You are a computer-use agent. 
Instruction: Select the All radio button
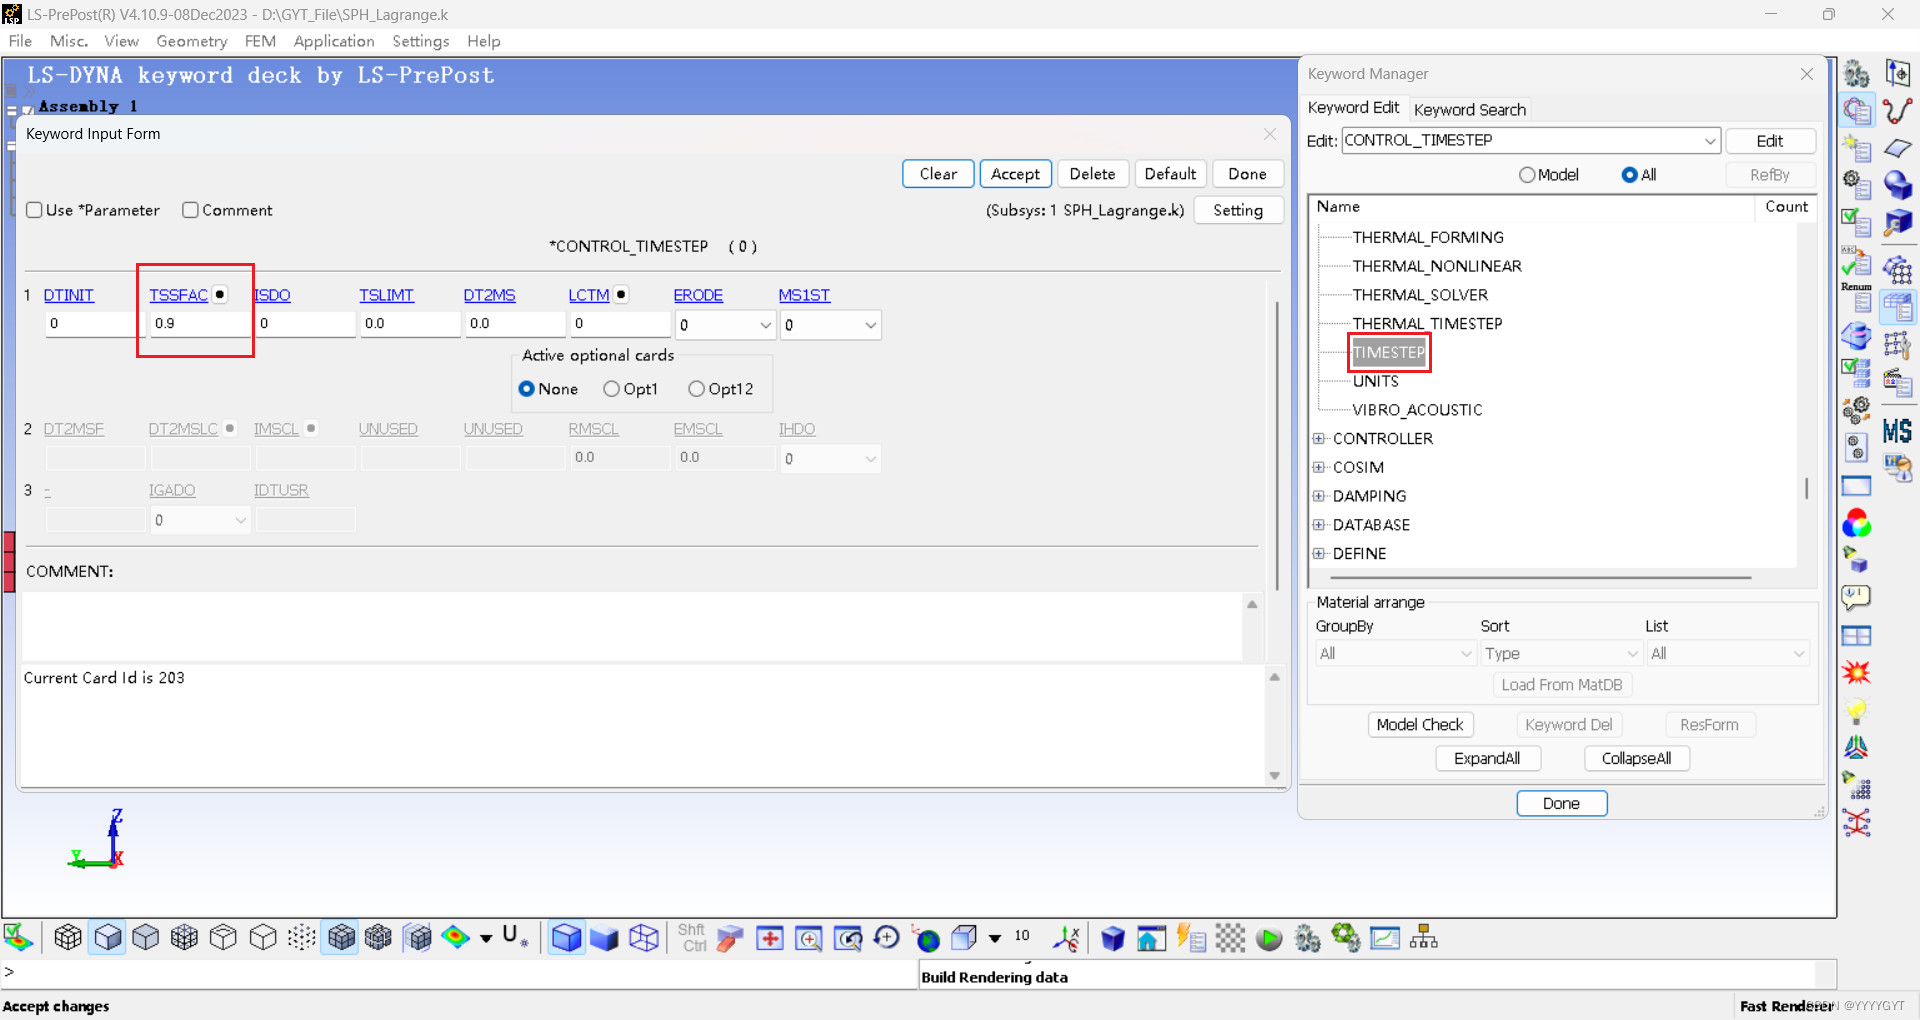click(1630, 175)
